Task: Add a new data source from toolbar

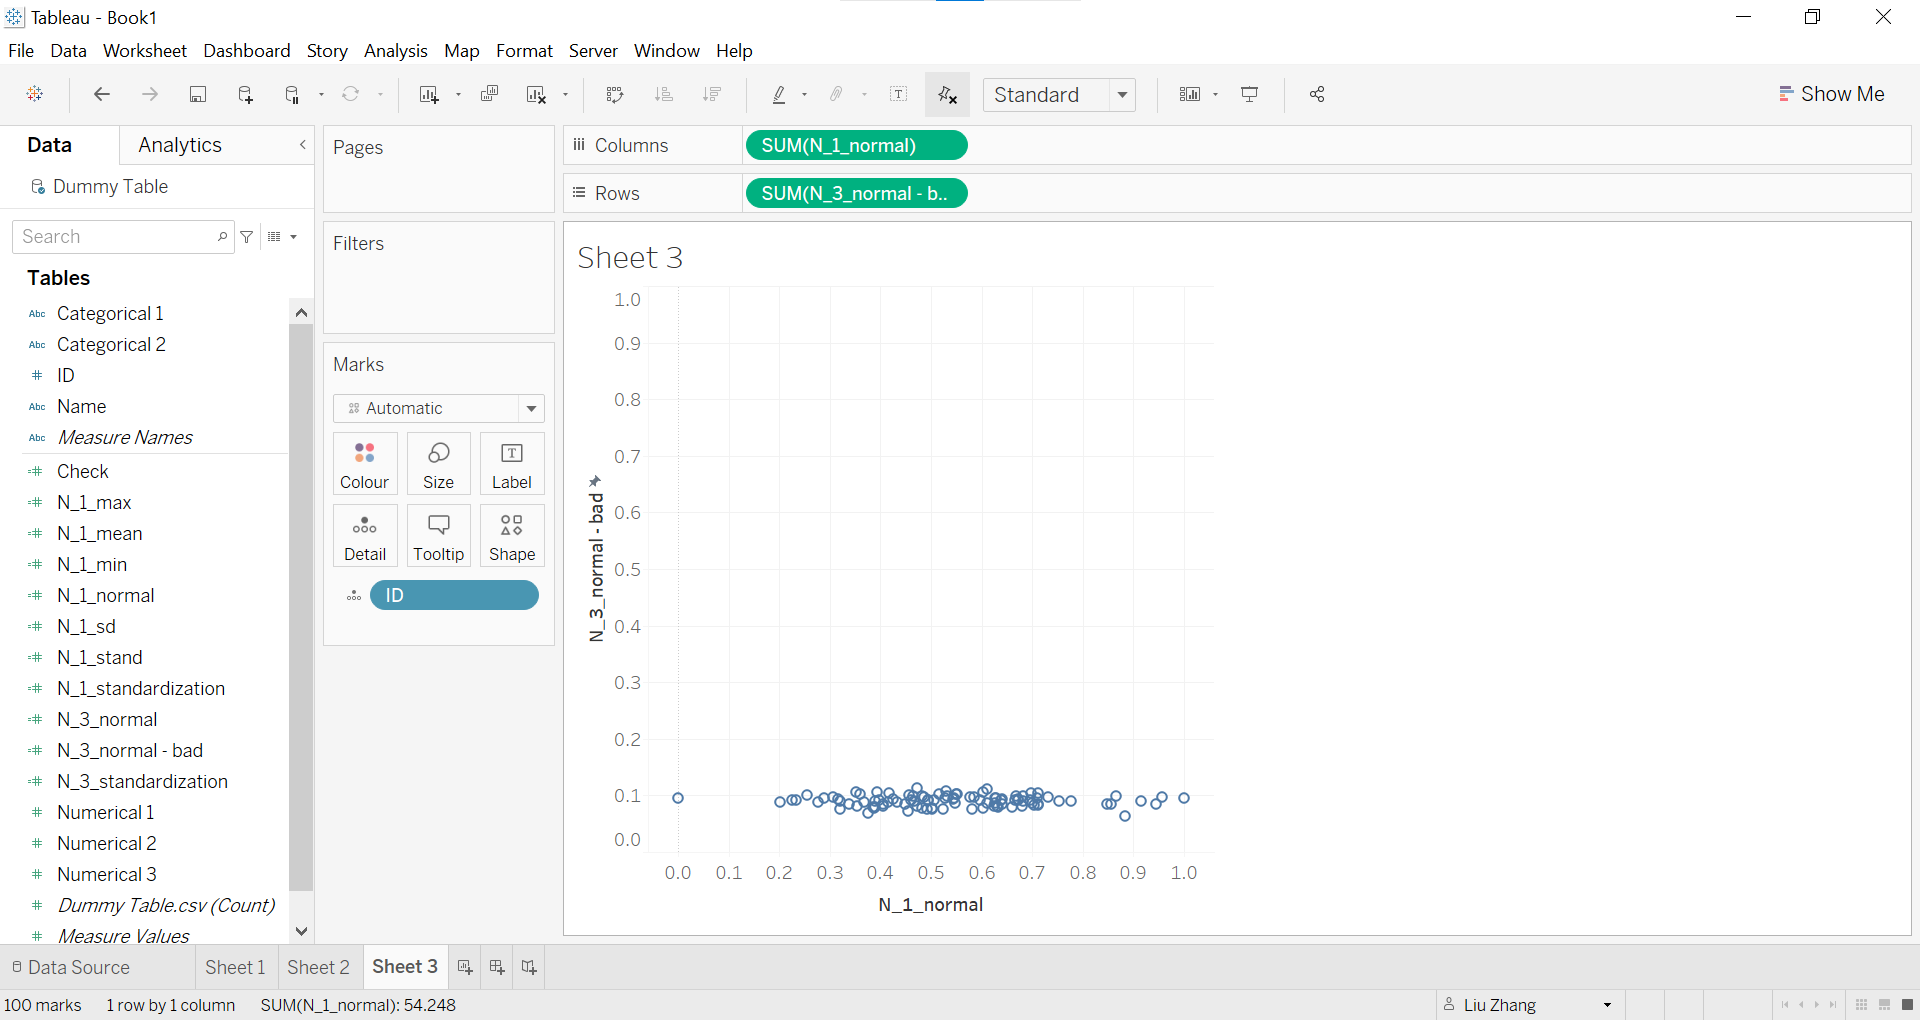Action: point(245,94)
